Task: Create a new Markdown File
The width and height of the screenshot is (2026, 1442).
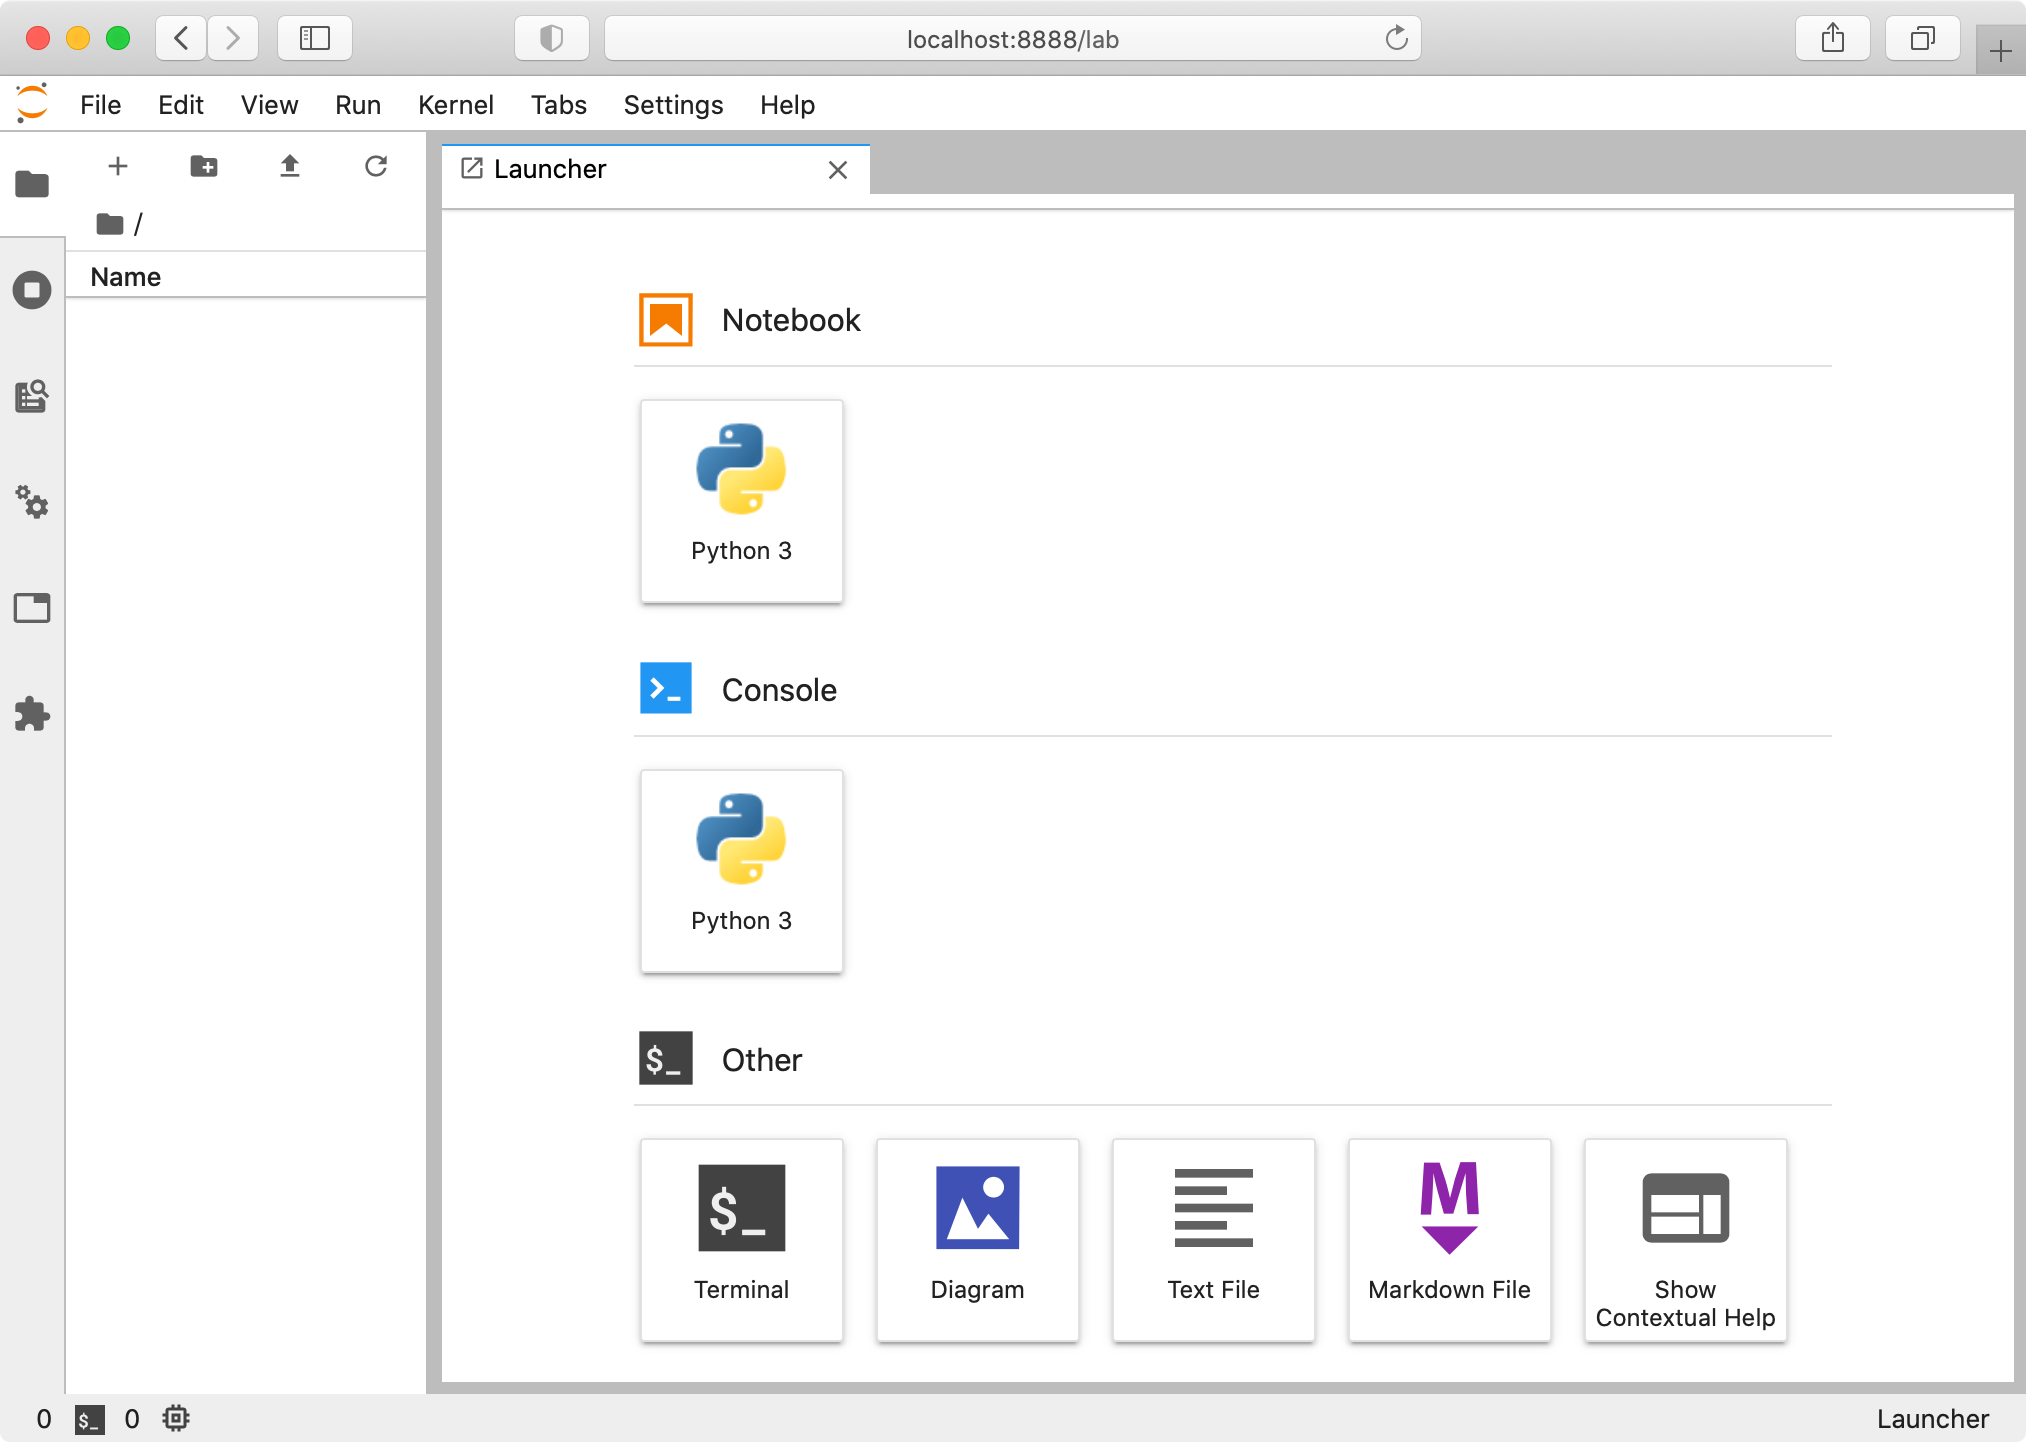Action: [1449, 1239]
